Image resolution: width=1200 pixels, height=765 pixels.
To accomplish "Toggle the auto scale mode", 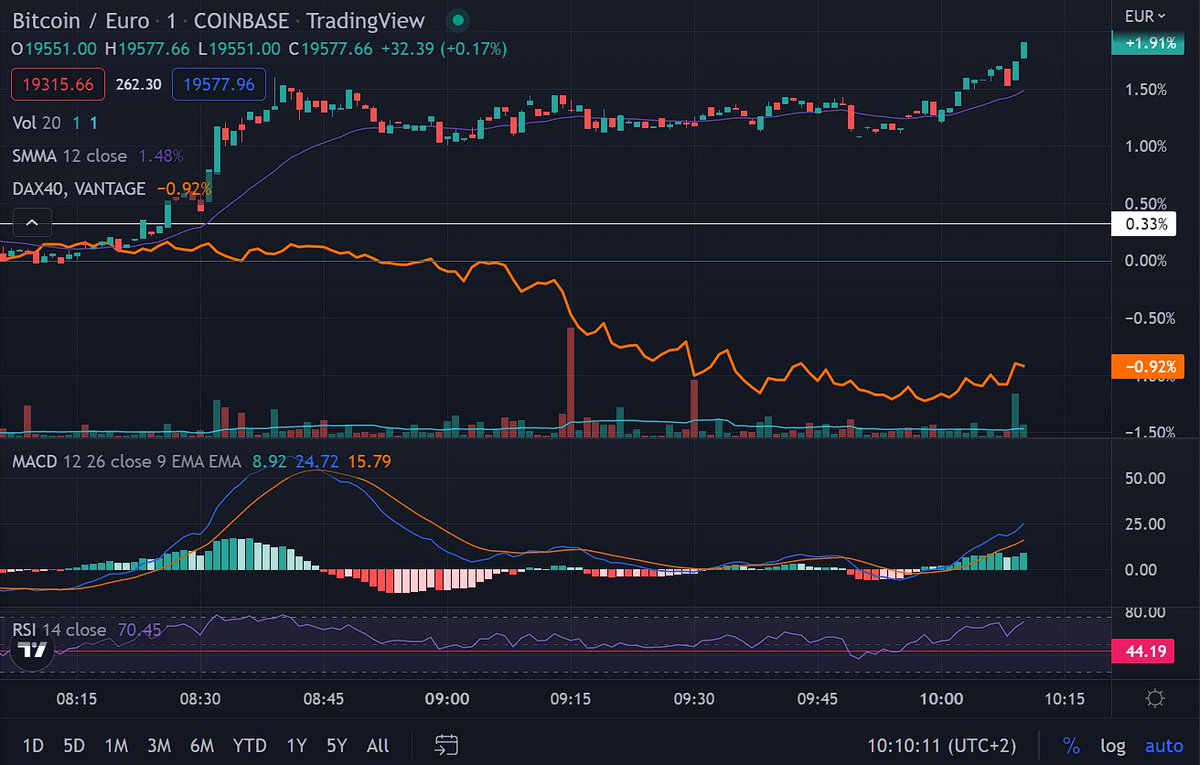I will [x=1163, y=745].
